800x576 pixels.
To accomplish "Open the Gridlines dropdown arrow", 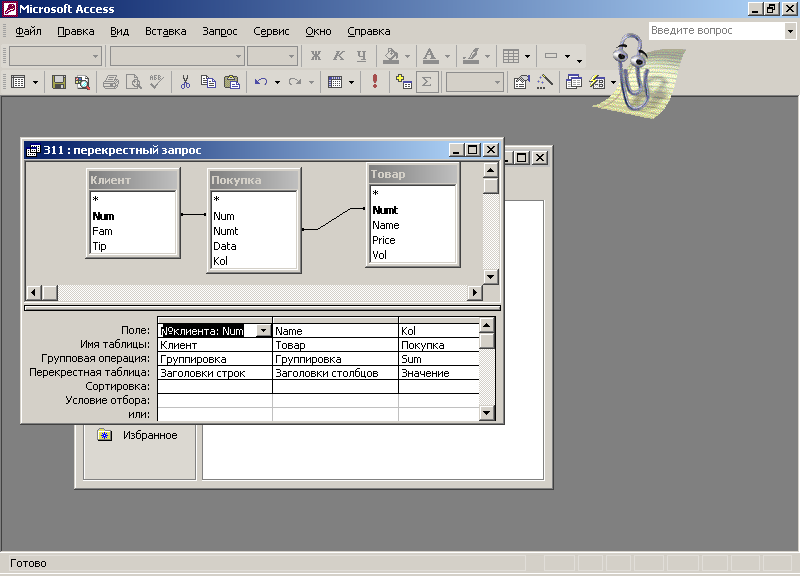I will (x=528, y=56).
